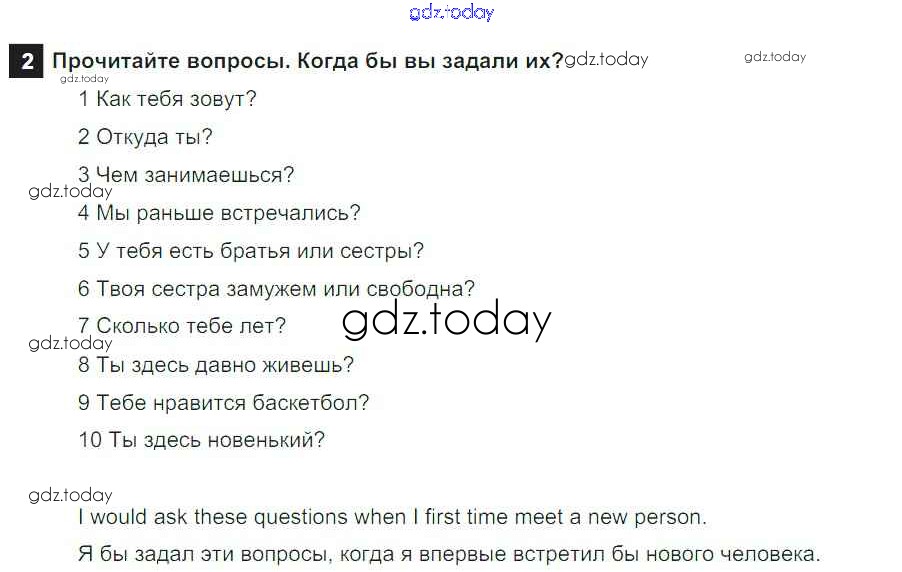Select question 8 'Ты здесь давно живешь?'
This screenshot has height=572, width=902.
click(x=216, y=365)
